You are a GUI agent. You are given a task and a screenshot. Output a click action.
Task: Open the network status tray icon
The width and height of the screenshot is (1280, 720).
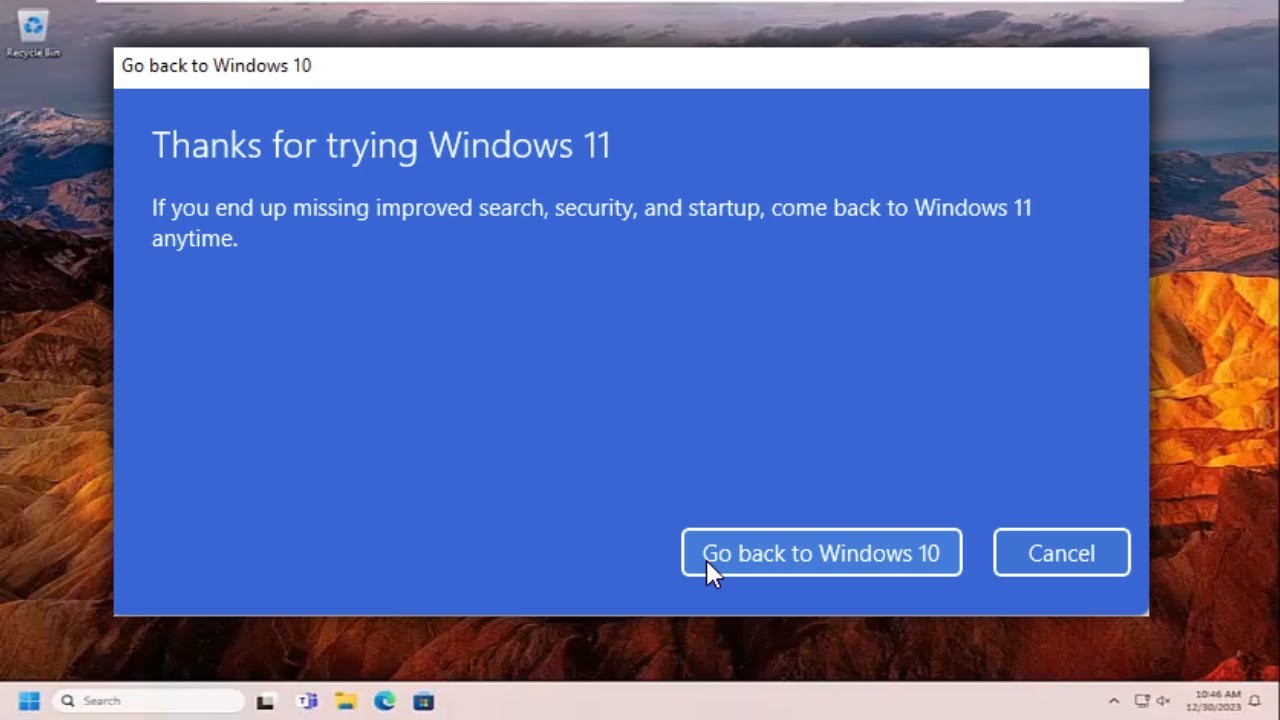pyautogui.click(x=1142, y=701)
